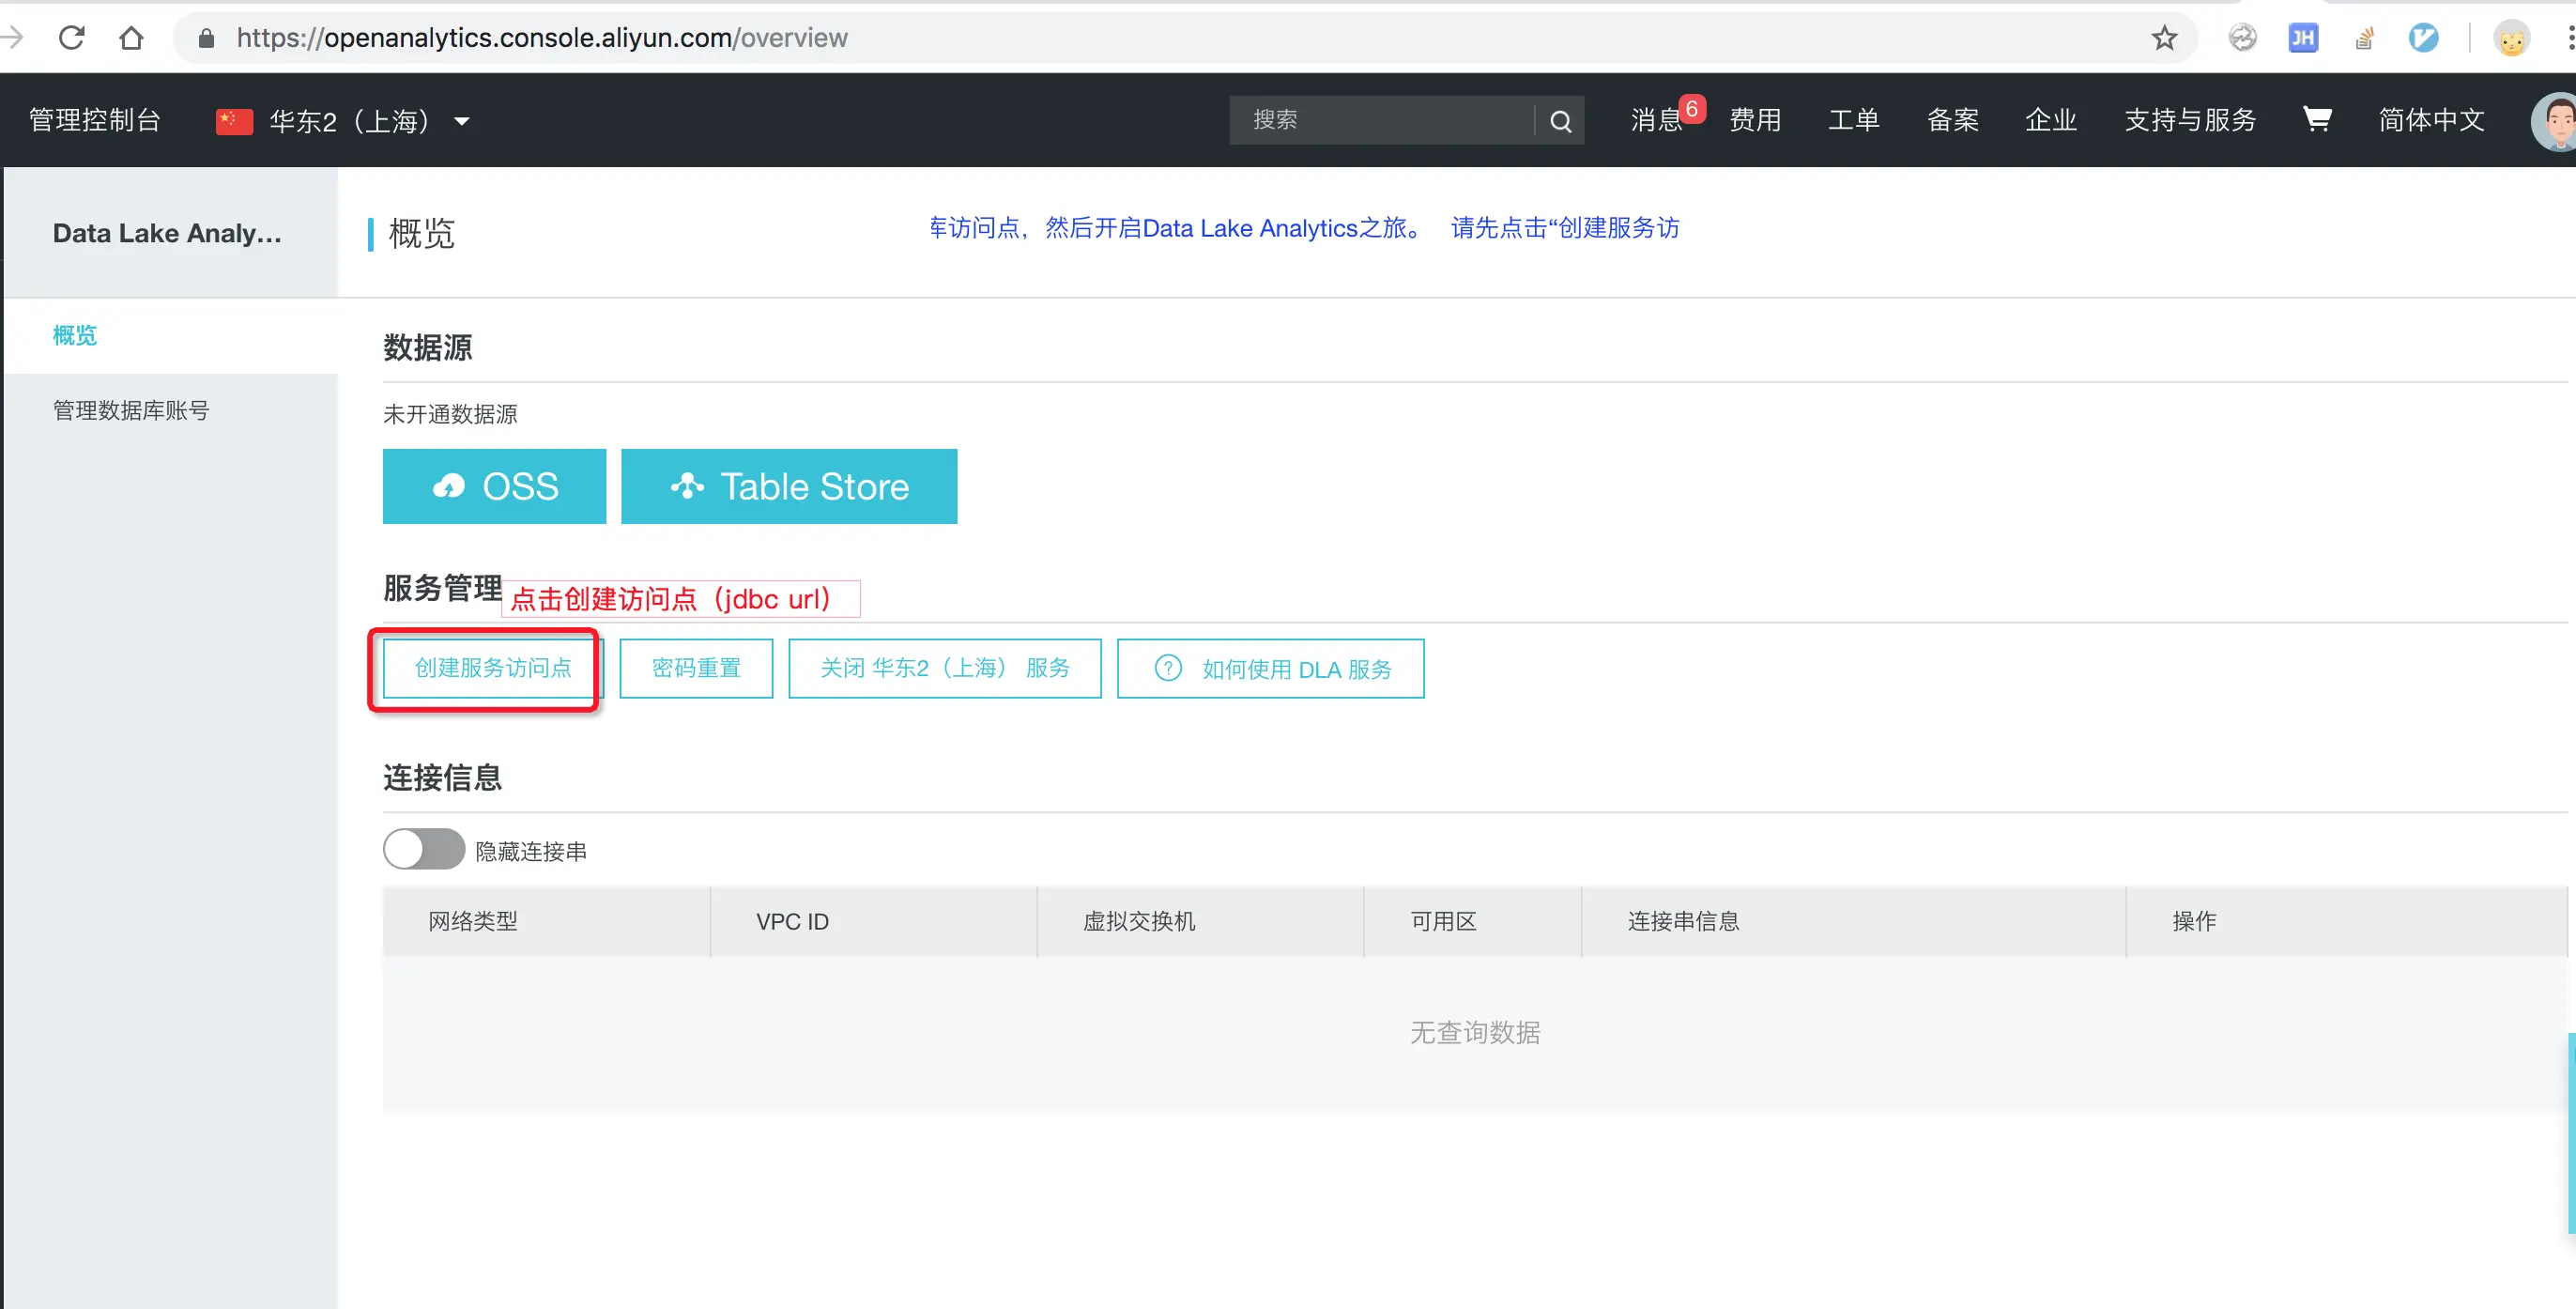Click the JH browser extension icon

[x=2303, y=38]
